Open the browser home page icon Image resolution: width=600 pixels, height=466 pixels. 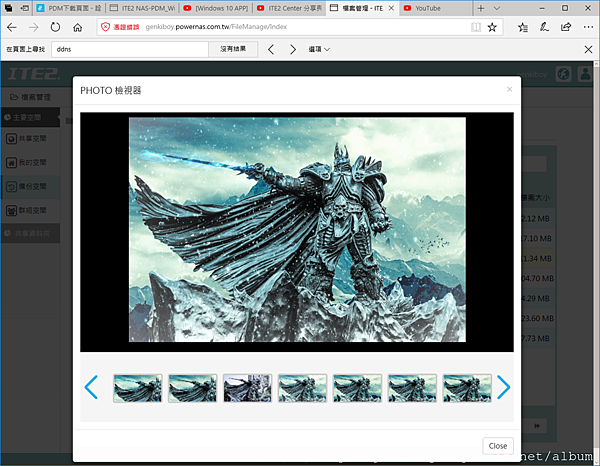(78, 27)
